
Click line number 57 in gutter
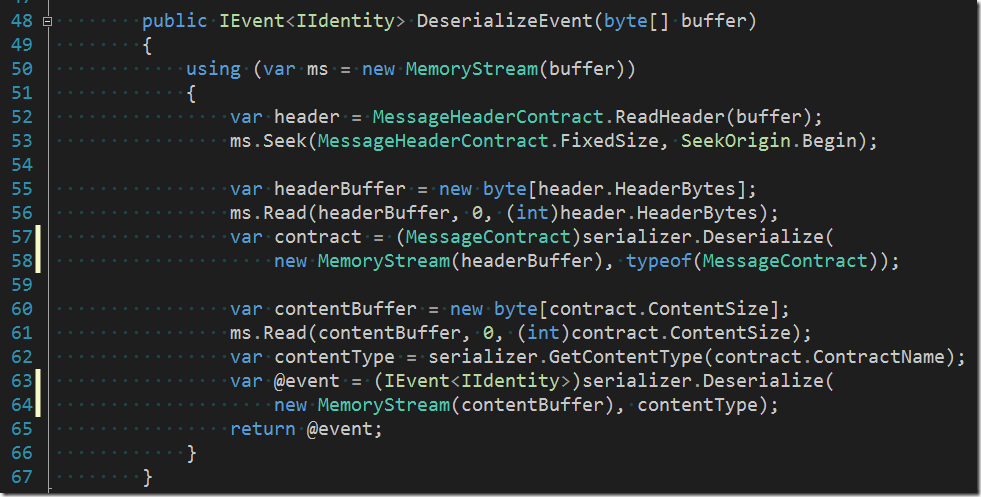pyautogui.click(x=22, y=237)
